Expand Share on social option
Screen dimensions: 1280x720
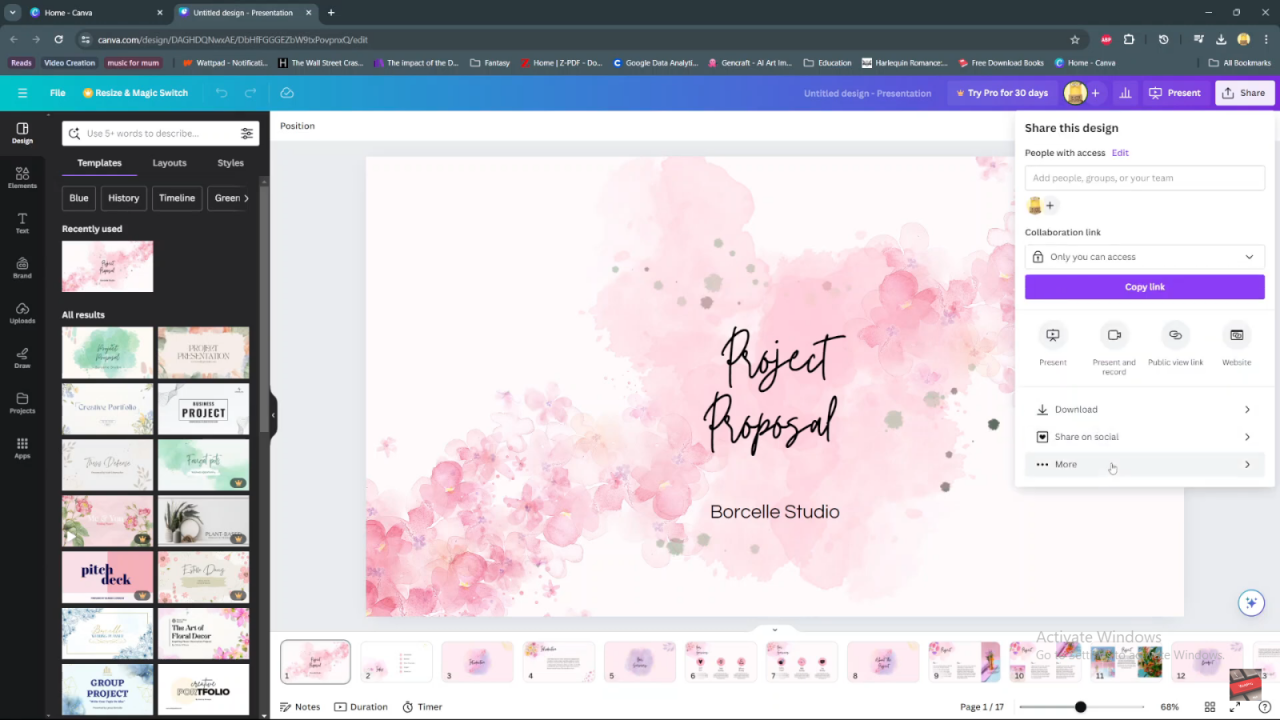(1145, 437)
